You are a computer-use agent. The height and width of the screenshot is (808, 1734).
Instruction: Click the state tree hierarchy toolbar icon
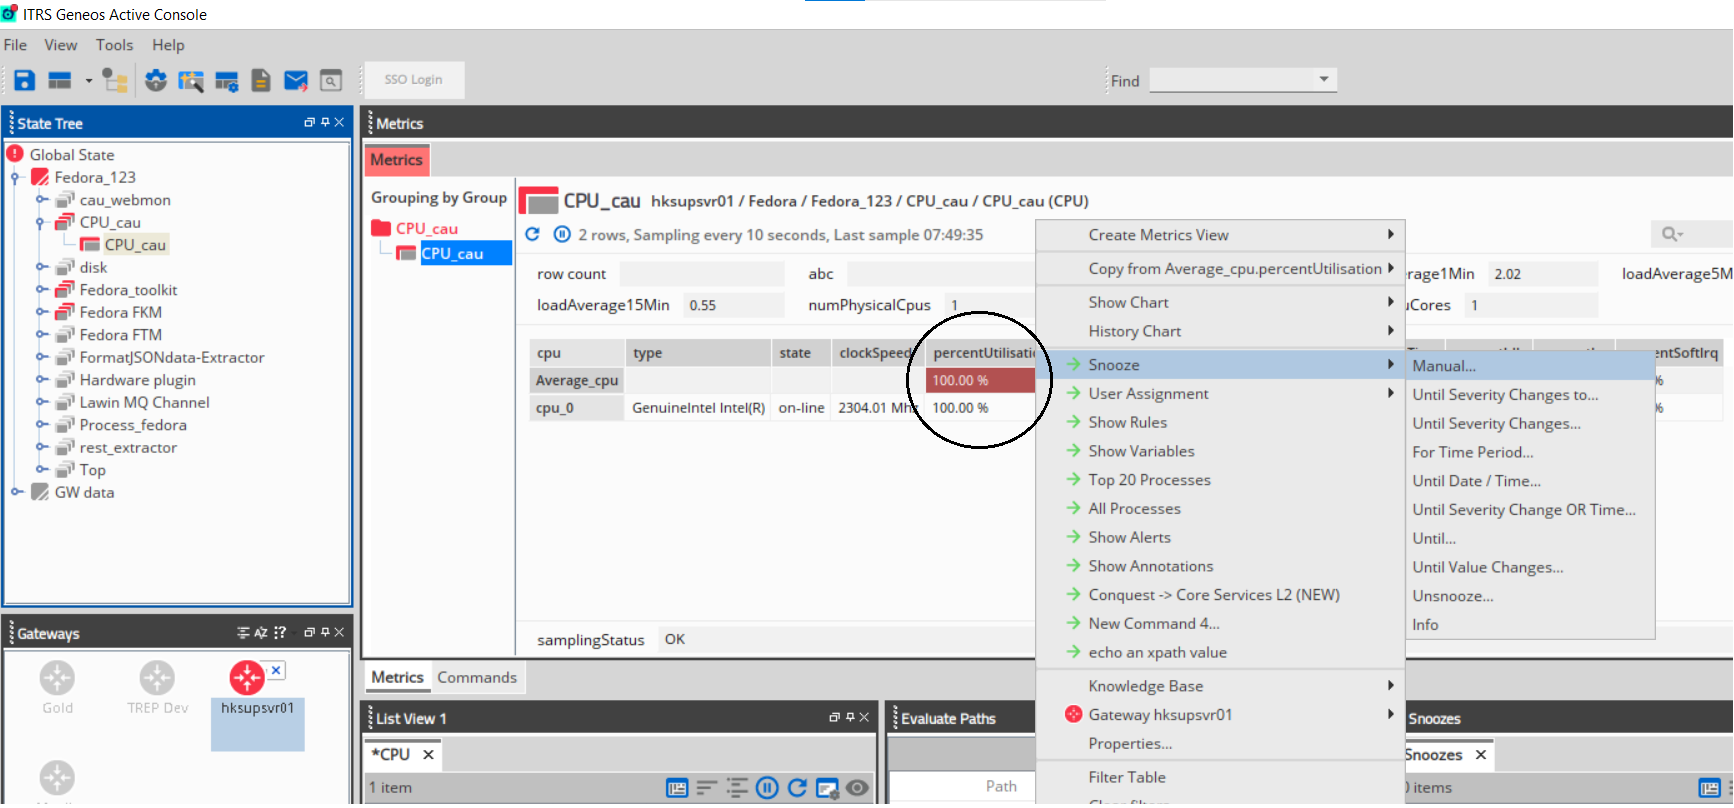[x=116, y=81]
